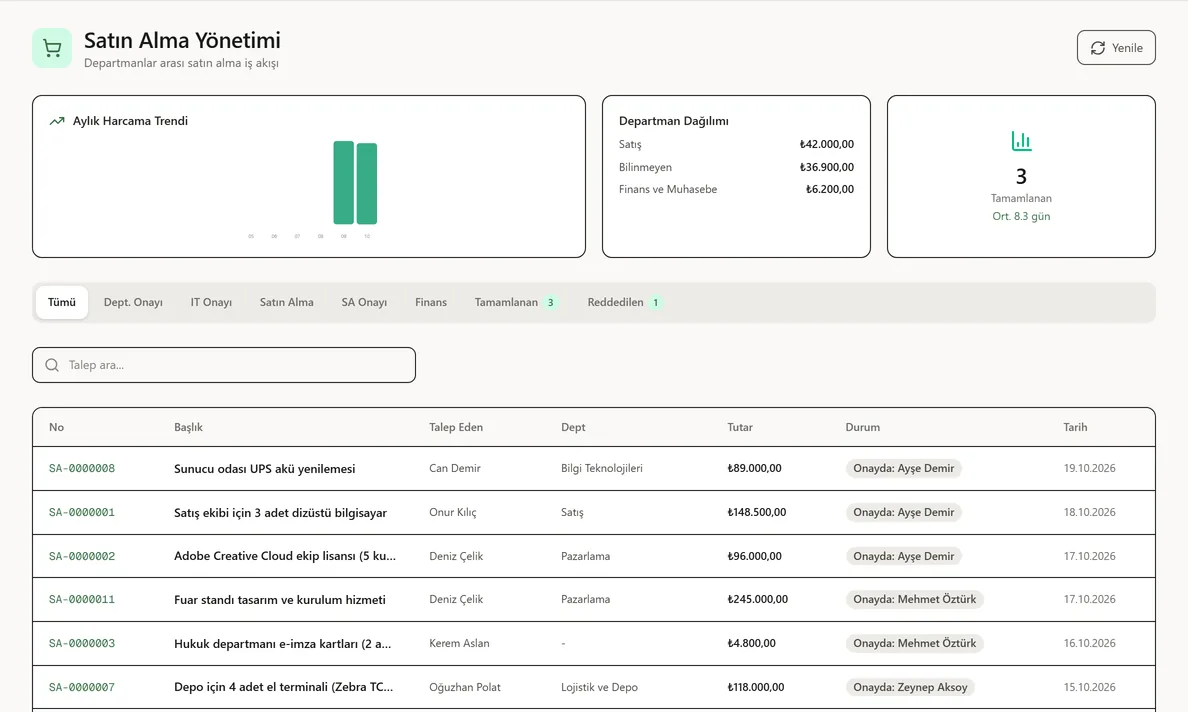The image size is (1188, 712).
Task: Click the Tarih column header
Action: point(1075,427)
